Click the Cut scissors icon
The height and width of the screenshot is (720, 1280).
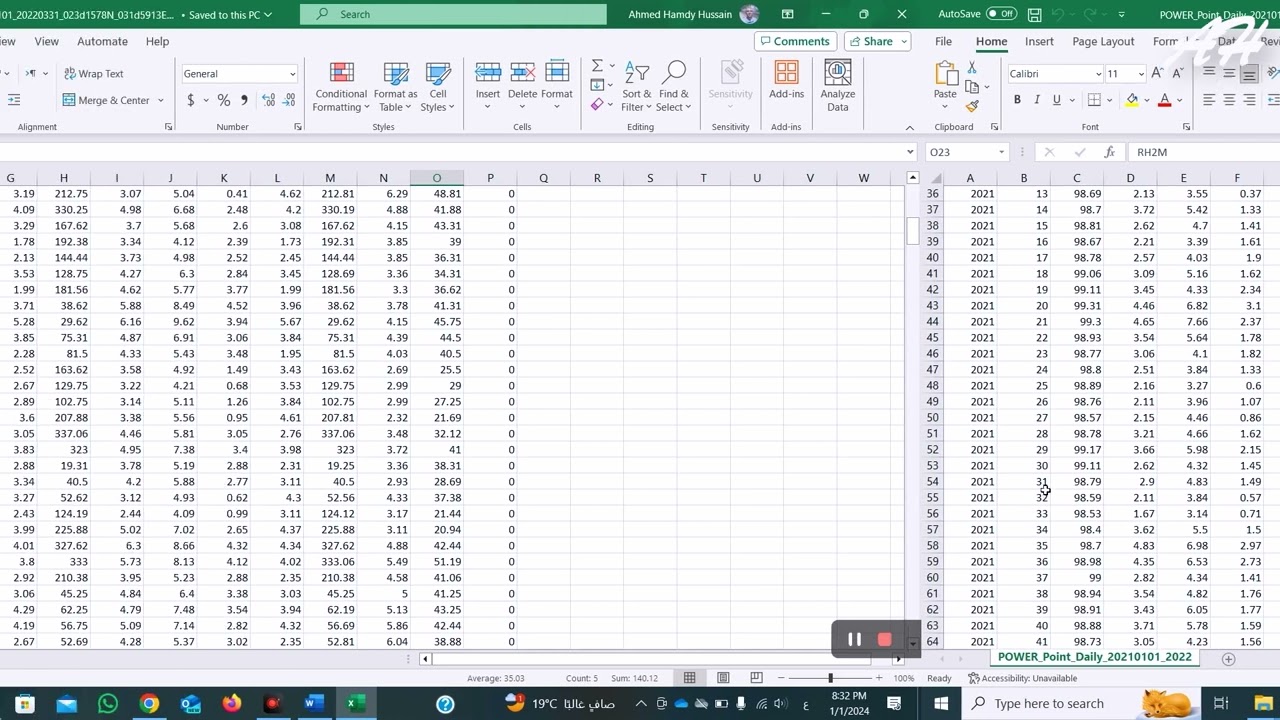pyautogui.click(x=971, y=67)
